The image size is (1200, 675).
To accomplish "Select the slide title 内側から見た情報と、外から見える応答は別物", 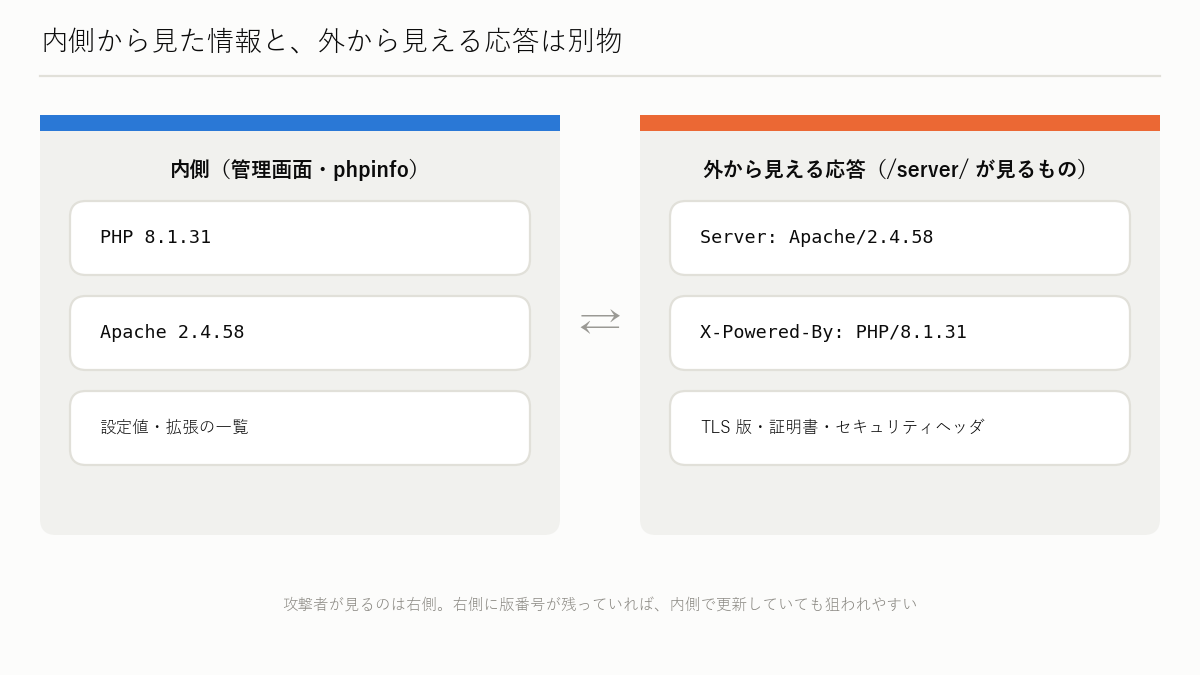I will [x=332, y=41].
